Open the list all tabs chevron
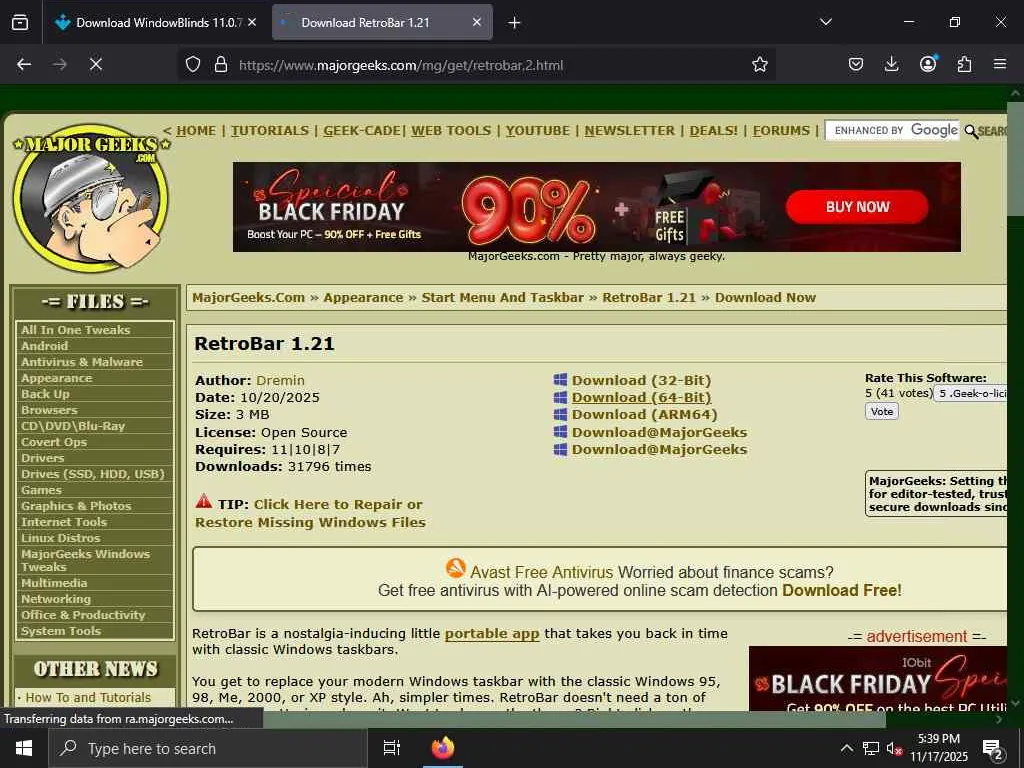The height and width of the screenshot is (768, 1024). click(825, 22)
